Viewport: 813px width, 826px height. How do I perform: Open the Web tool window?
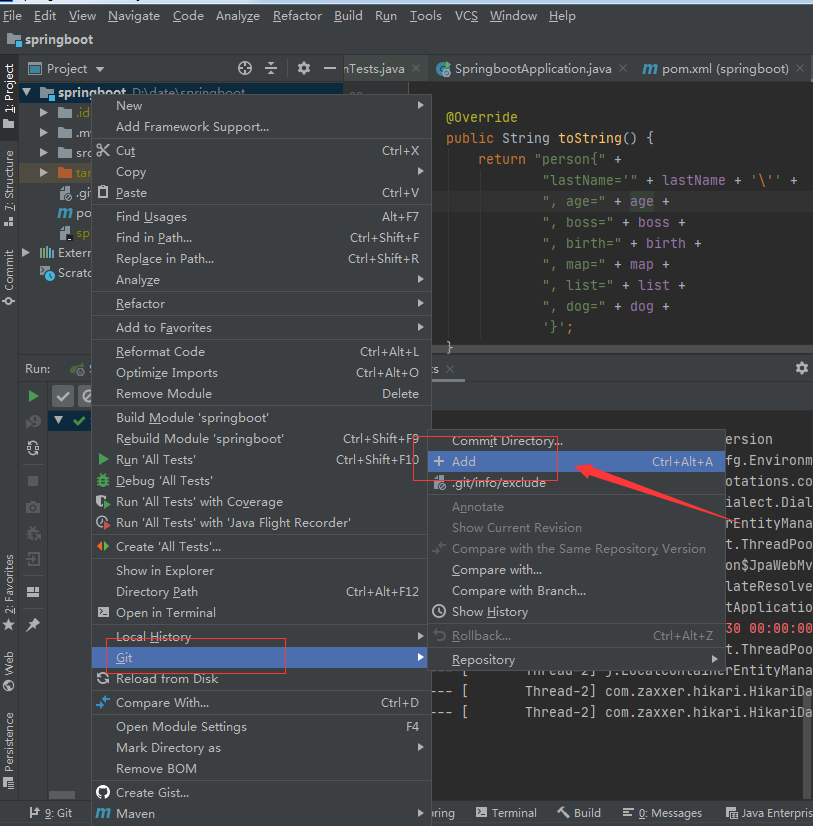[x=9, y=672]
